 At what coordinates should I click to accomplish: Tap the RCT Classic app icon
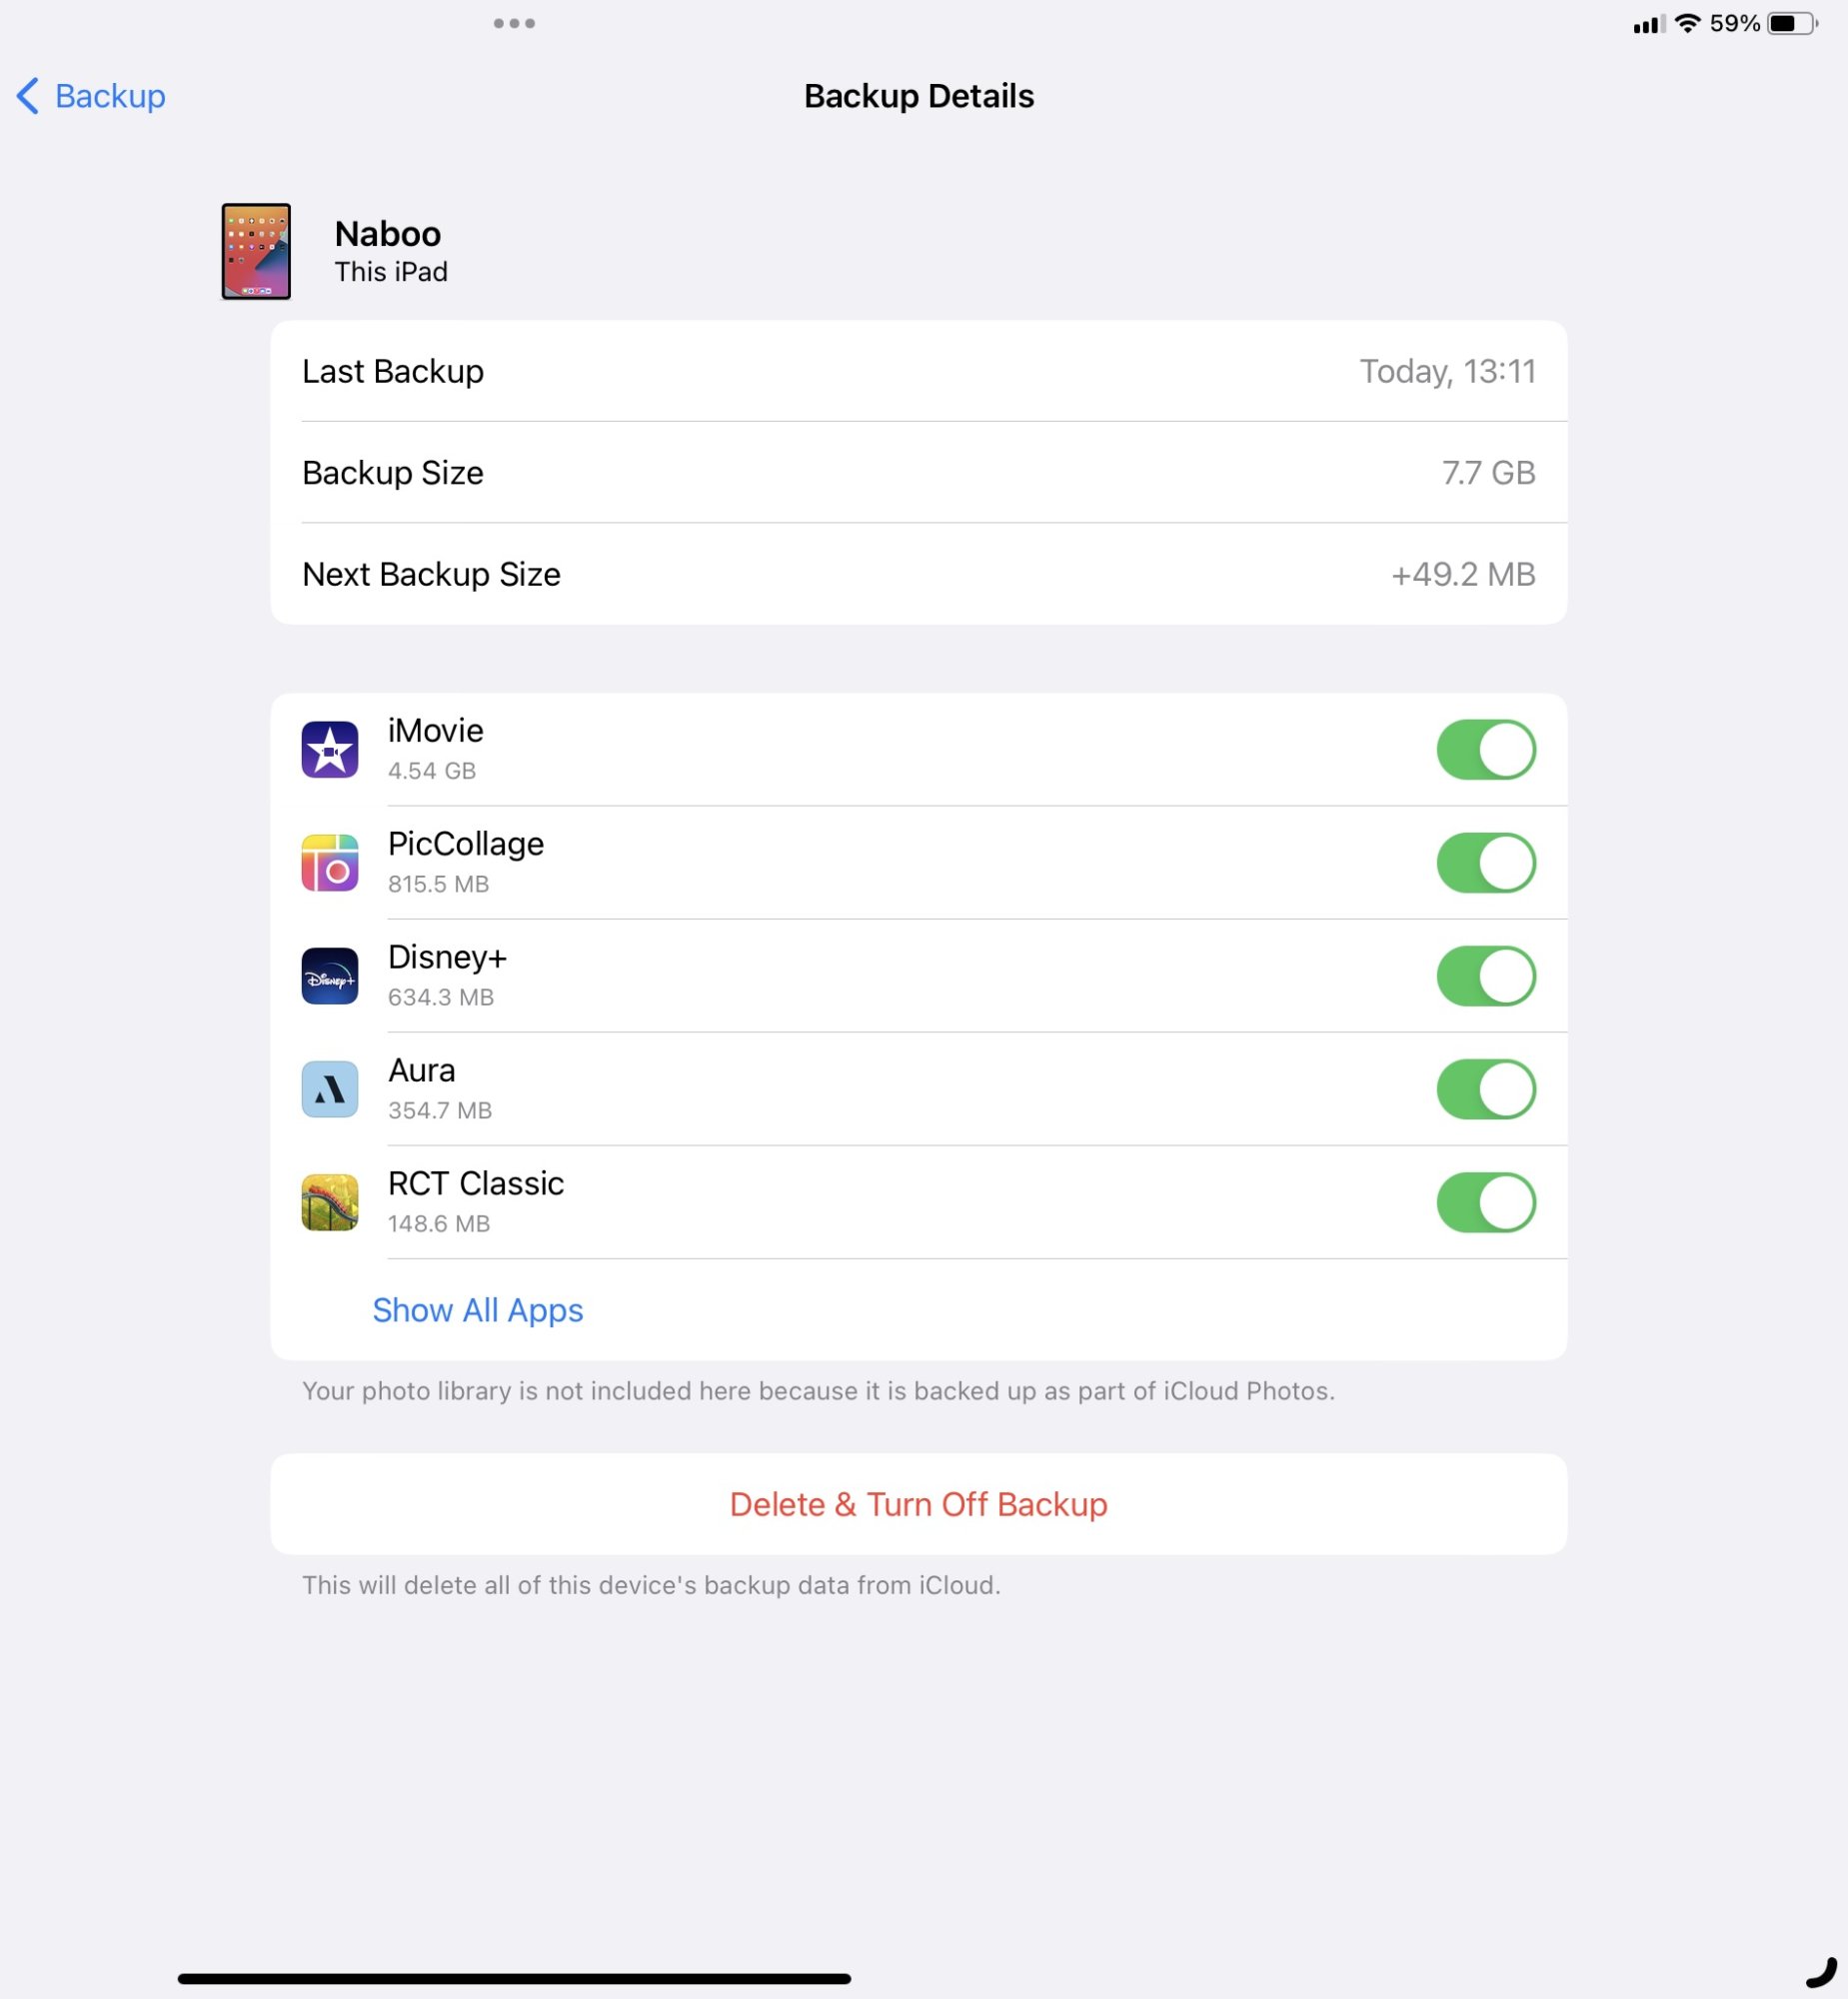click(x=330, y=1201)
